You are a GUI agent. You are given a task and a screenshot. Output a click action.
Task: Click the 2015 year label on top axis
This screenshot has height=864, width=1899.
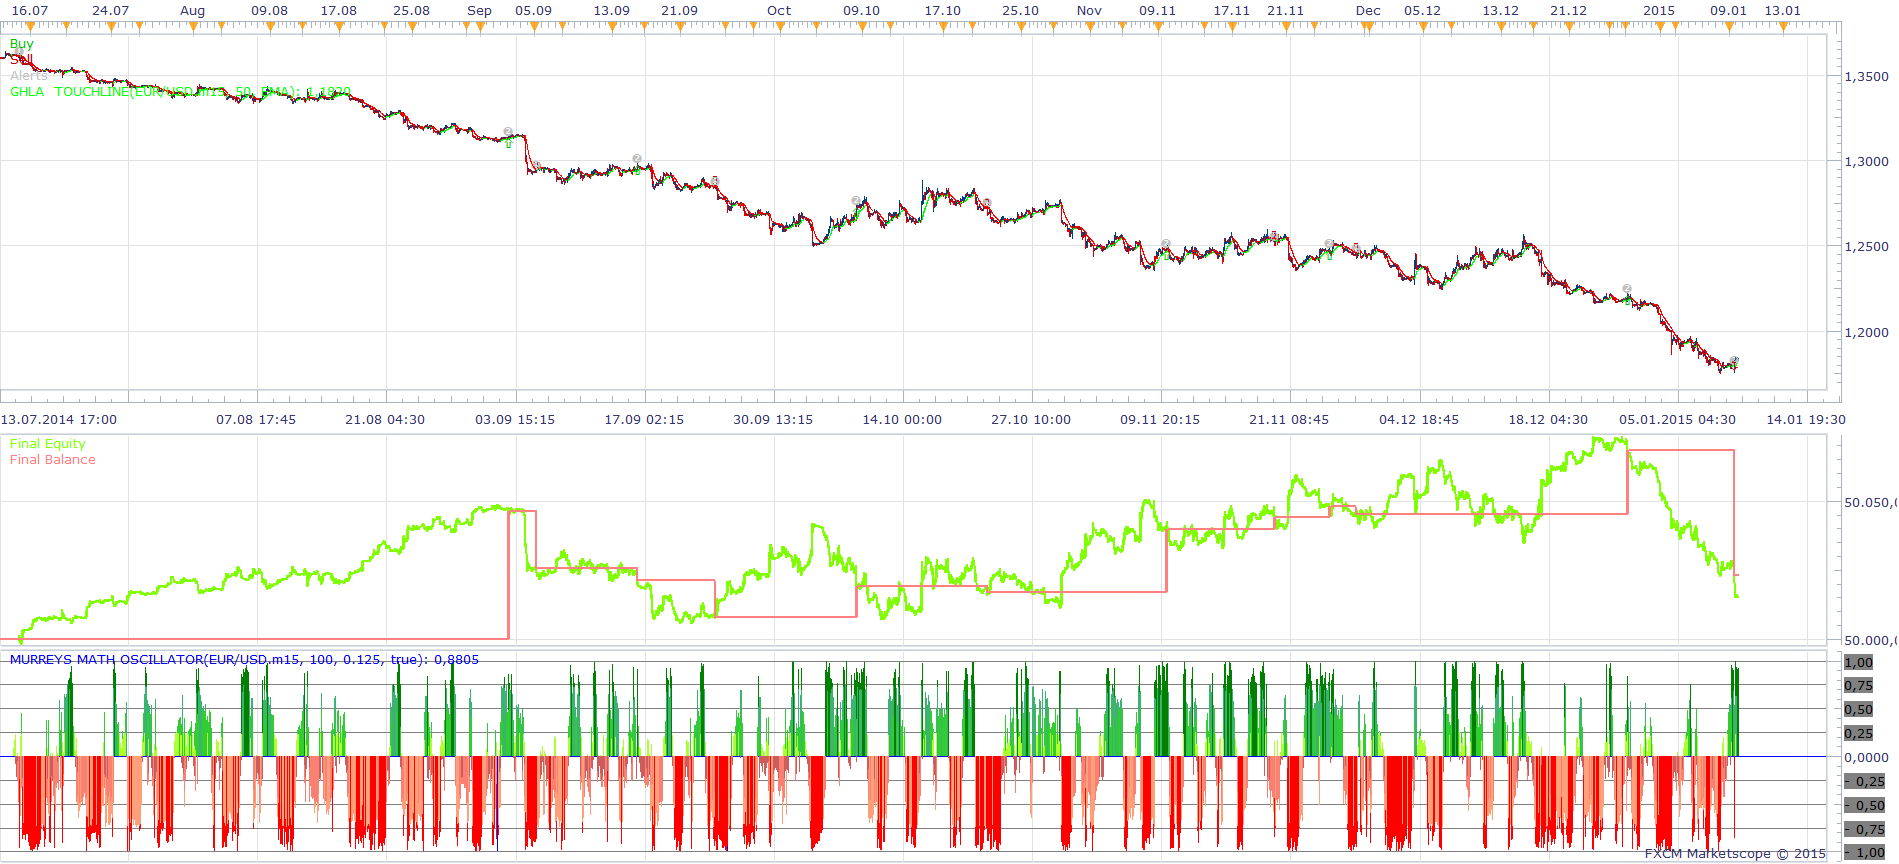(1659, 10)
